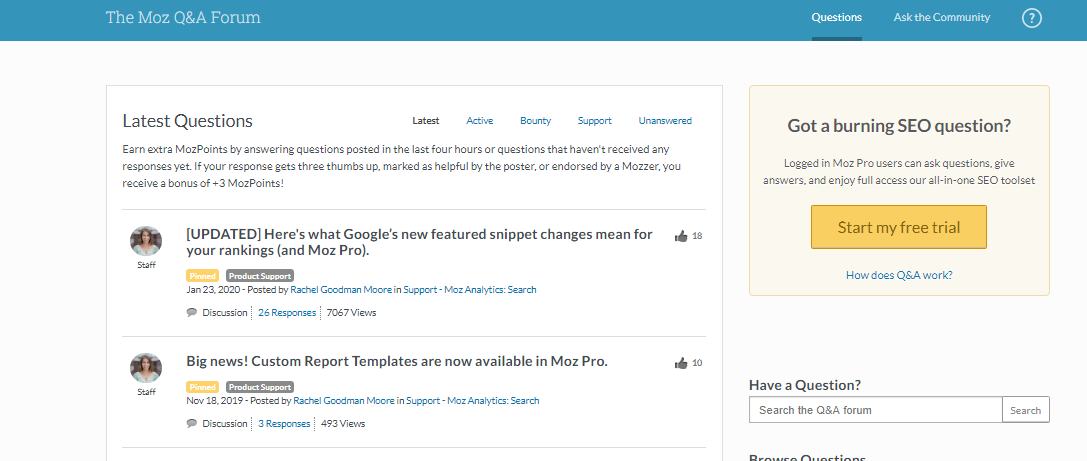
Task: Switch to the Latest filter tab
Action: [426, 121]
